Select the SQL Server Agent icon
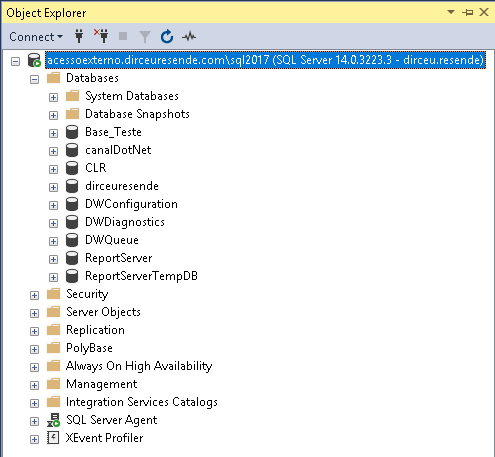This screenshot has height=457, width=495. point(53,420)
